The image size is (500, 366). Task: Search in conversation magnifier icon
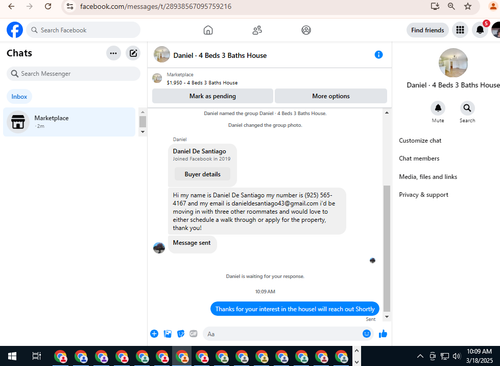tap(467, 108)
